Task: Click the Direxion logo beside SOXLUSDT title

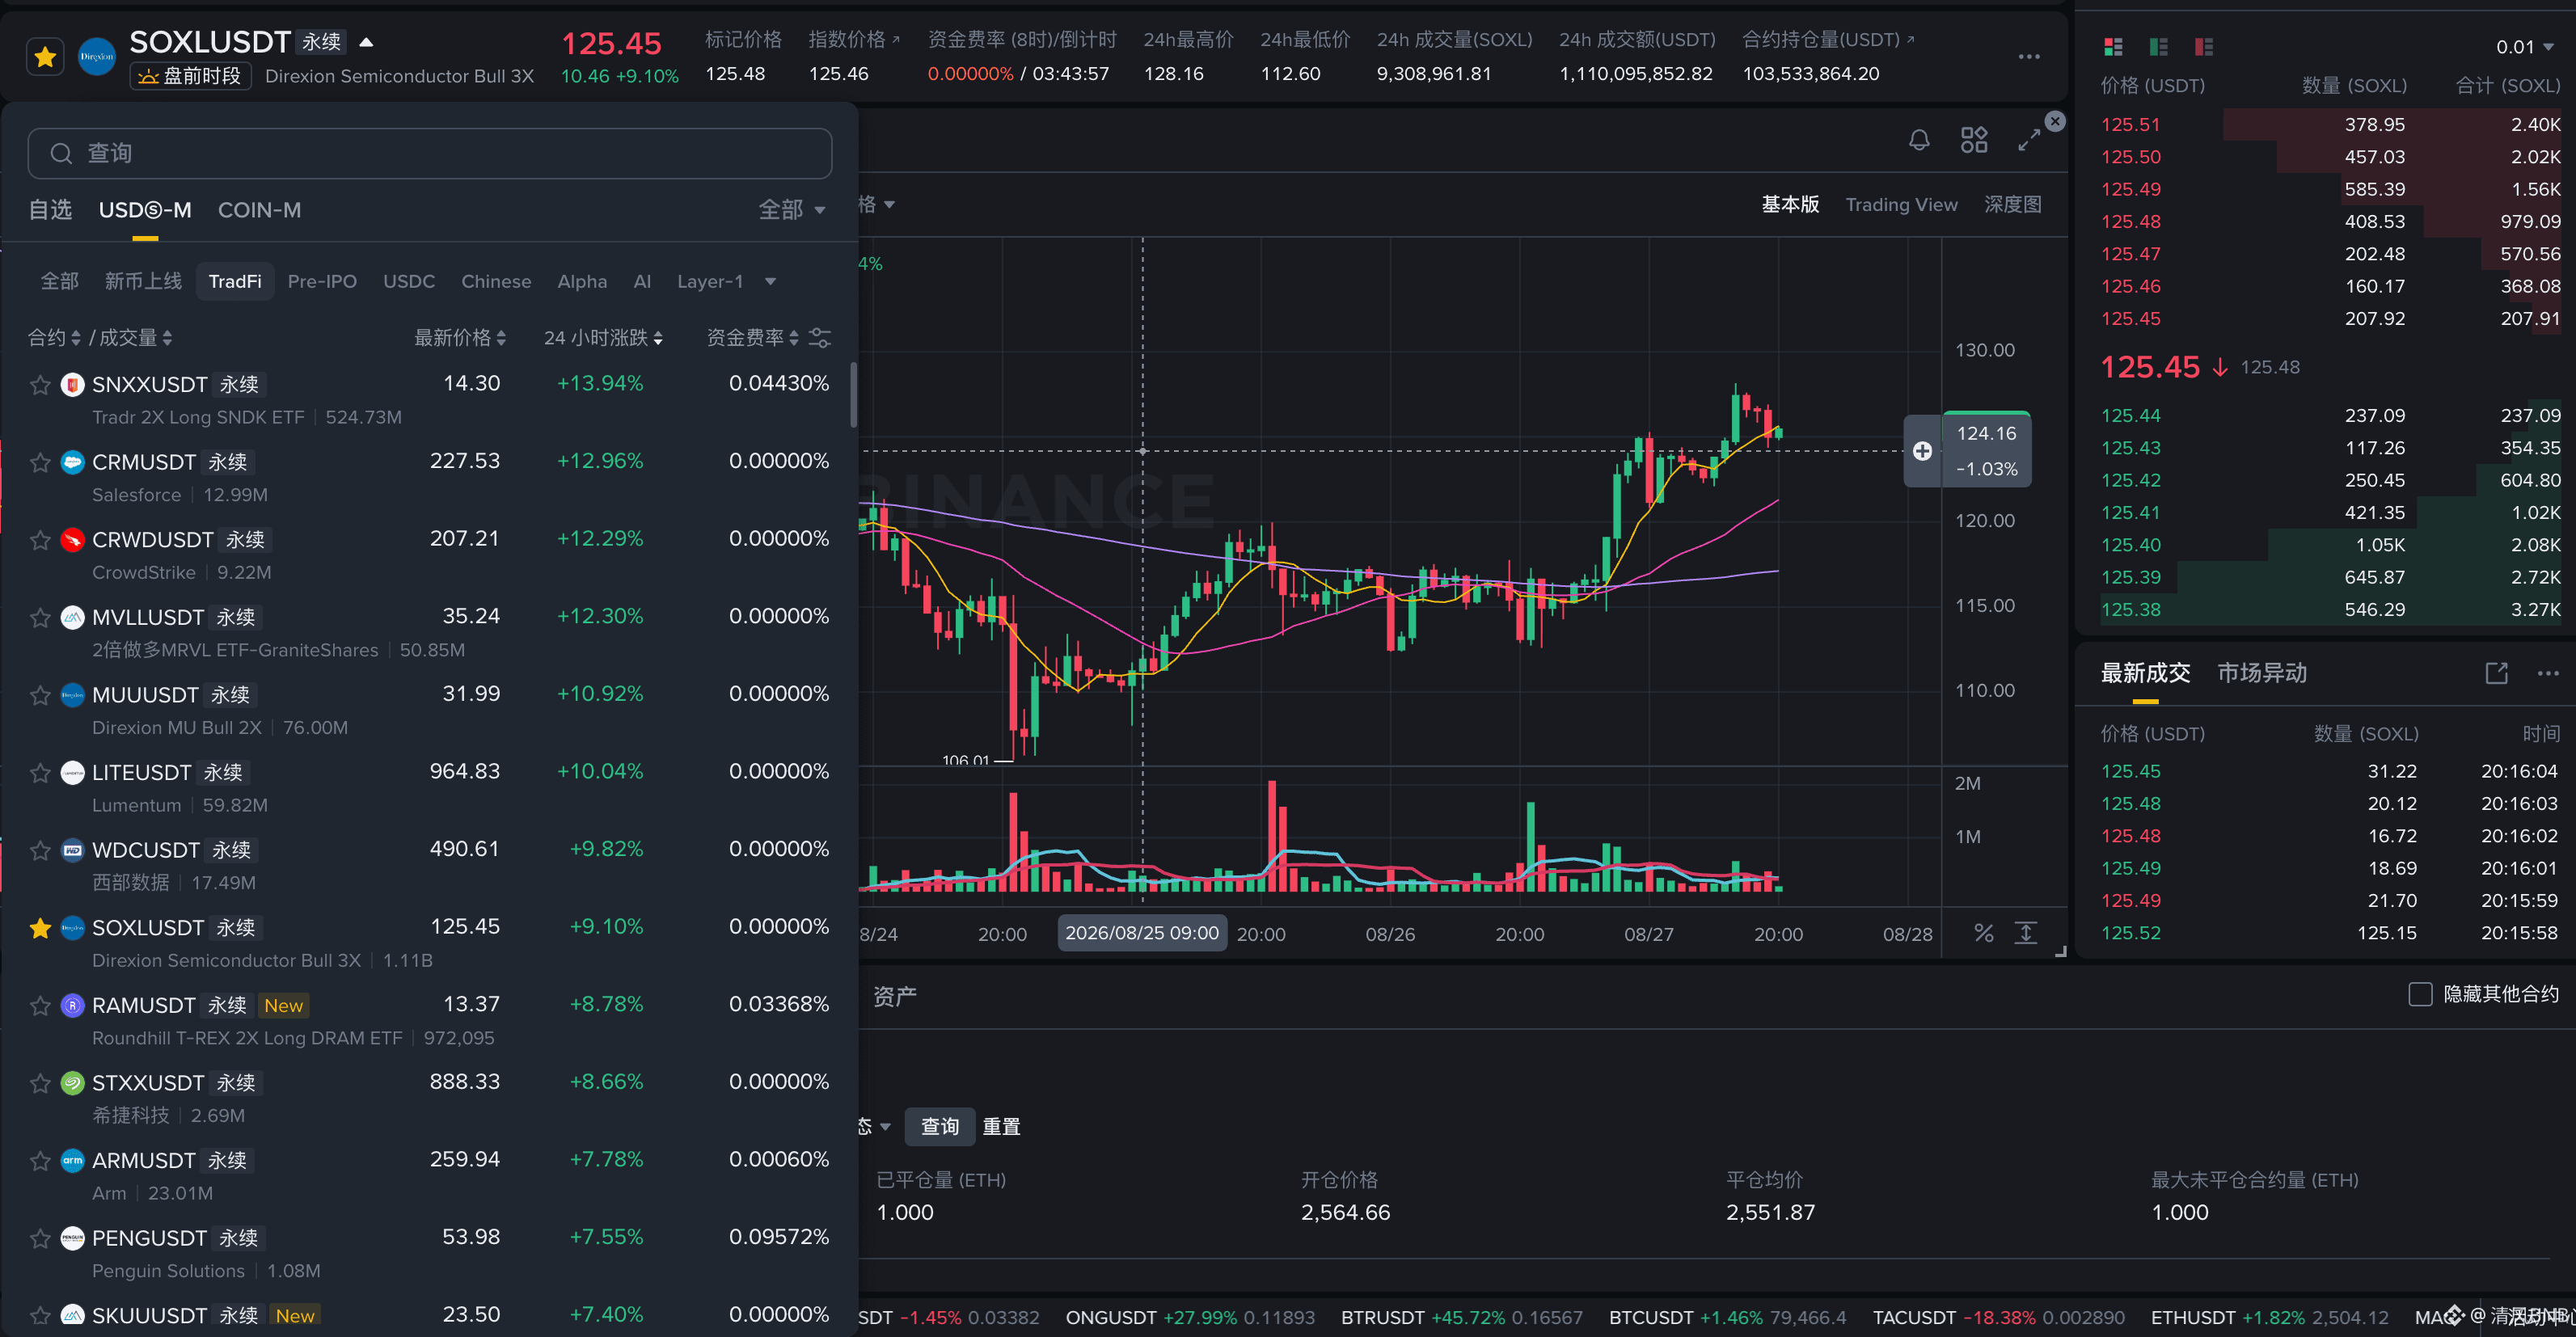Action: click(97, 57)
